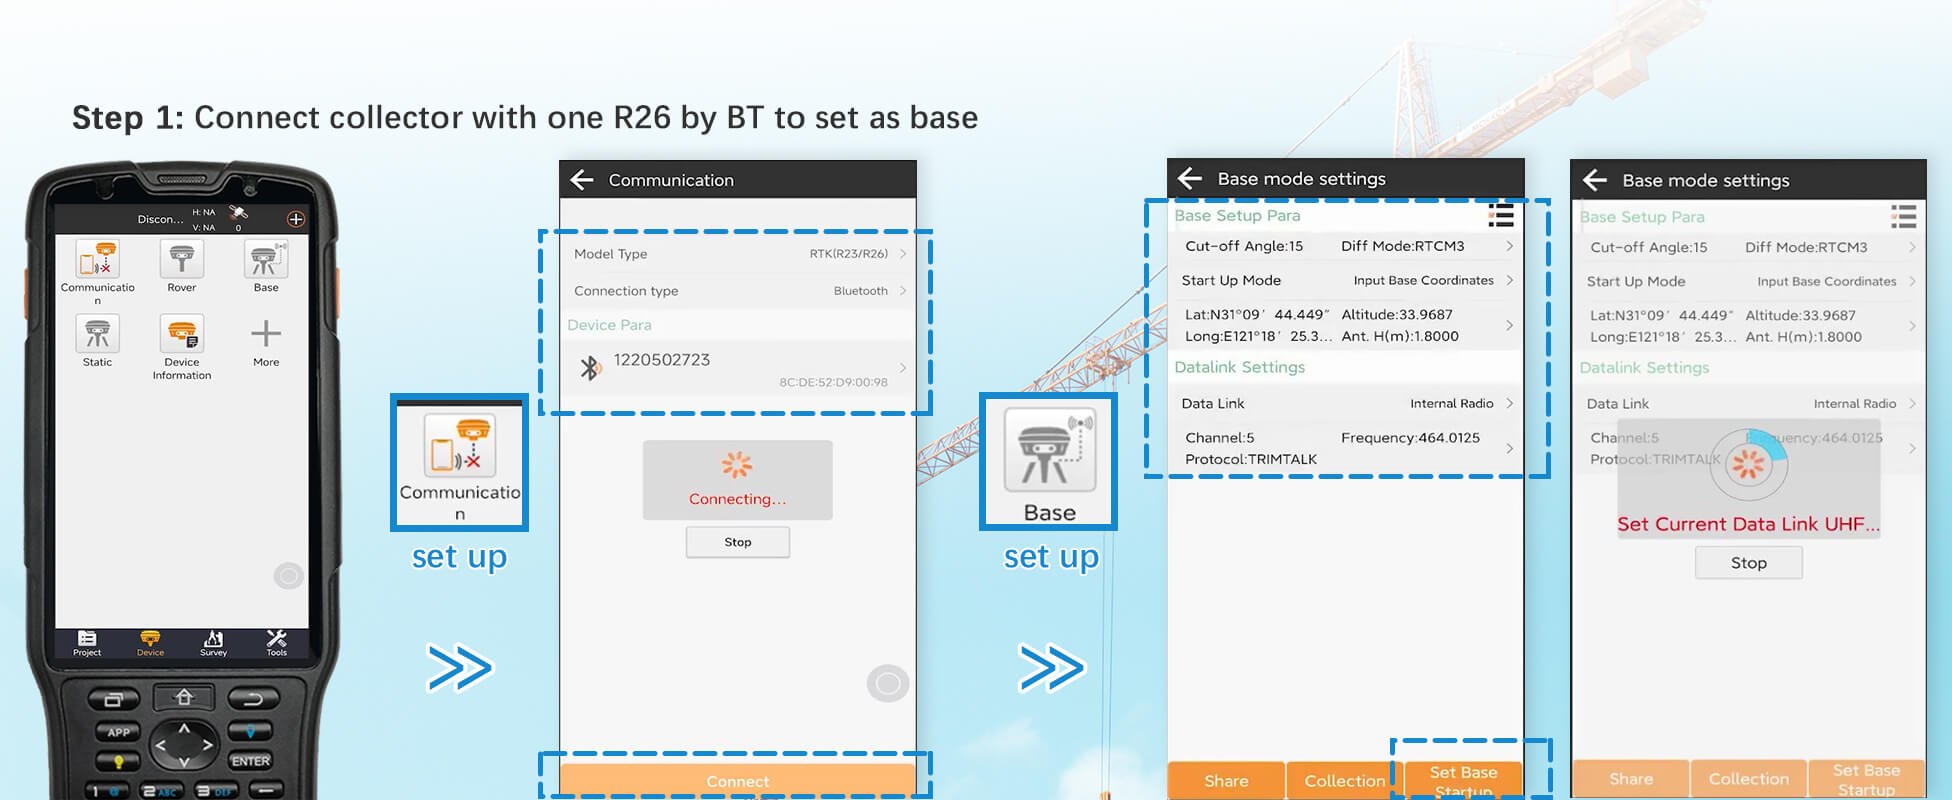Click the enlarged Communication set up icon
1952x800 pixels.
(x=459, y=462)
